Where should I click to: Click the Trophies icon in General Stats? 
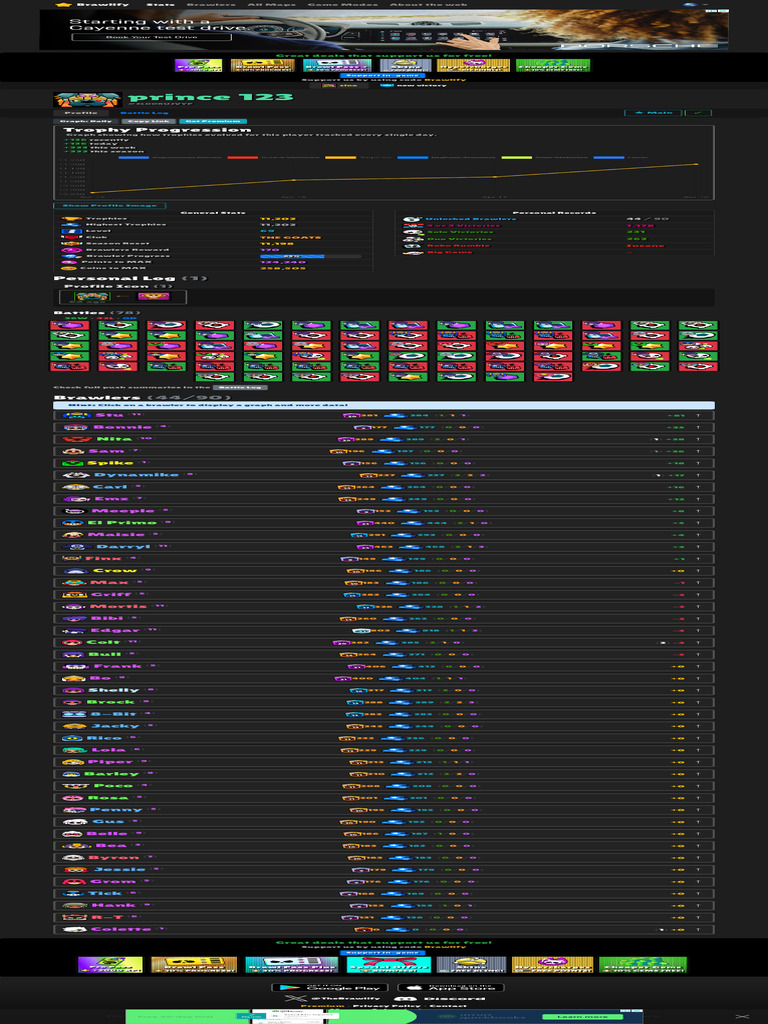pyautogui.click(x=71, y=219)
